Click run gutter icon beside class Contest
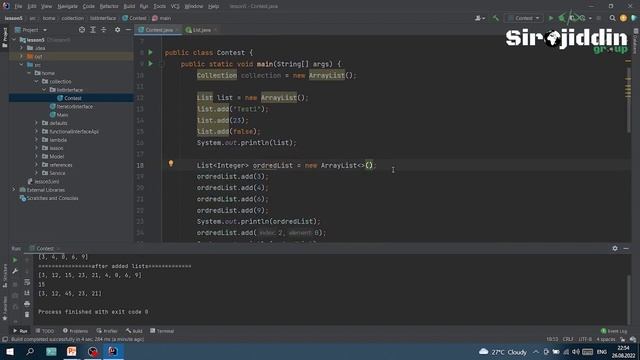 [150, 52]
